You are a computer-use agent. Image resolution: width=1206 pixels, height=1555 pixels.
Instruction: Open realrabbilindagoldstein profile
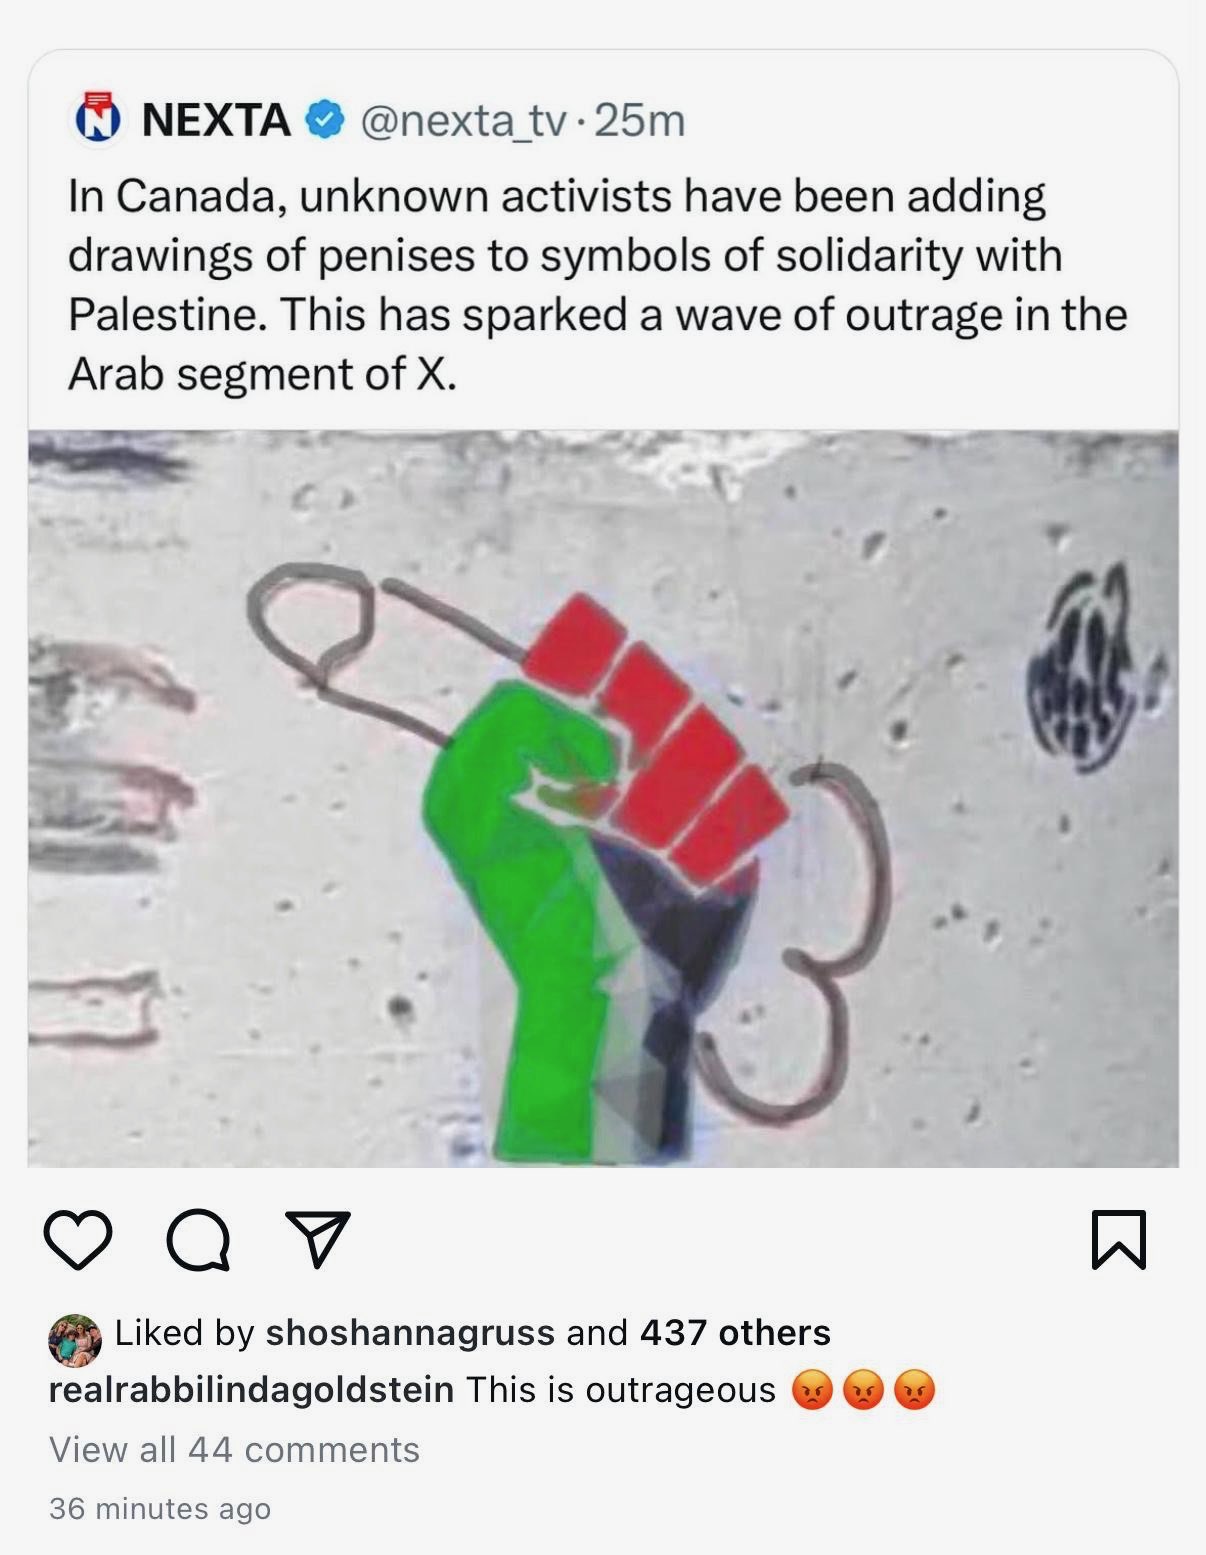pyautogui.click(x=251, y=1390)
